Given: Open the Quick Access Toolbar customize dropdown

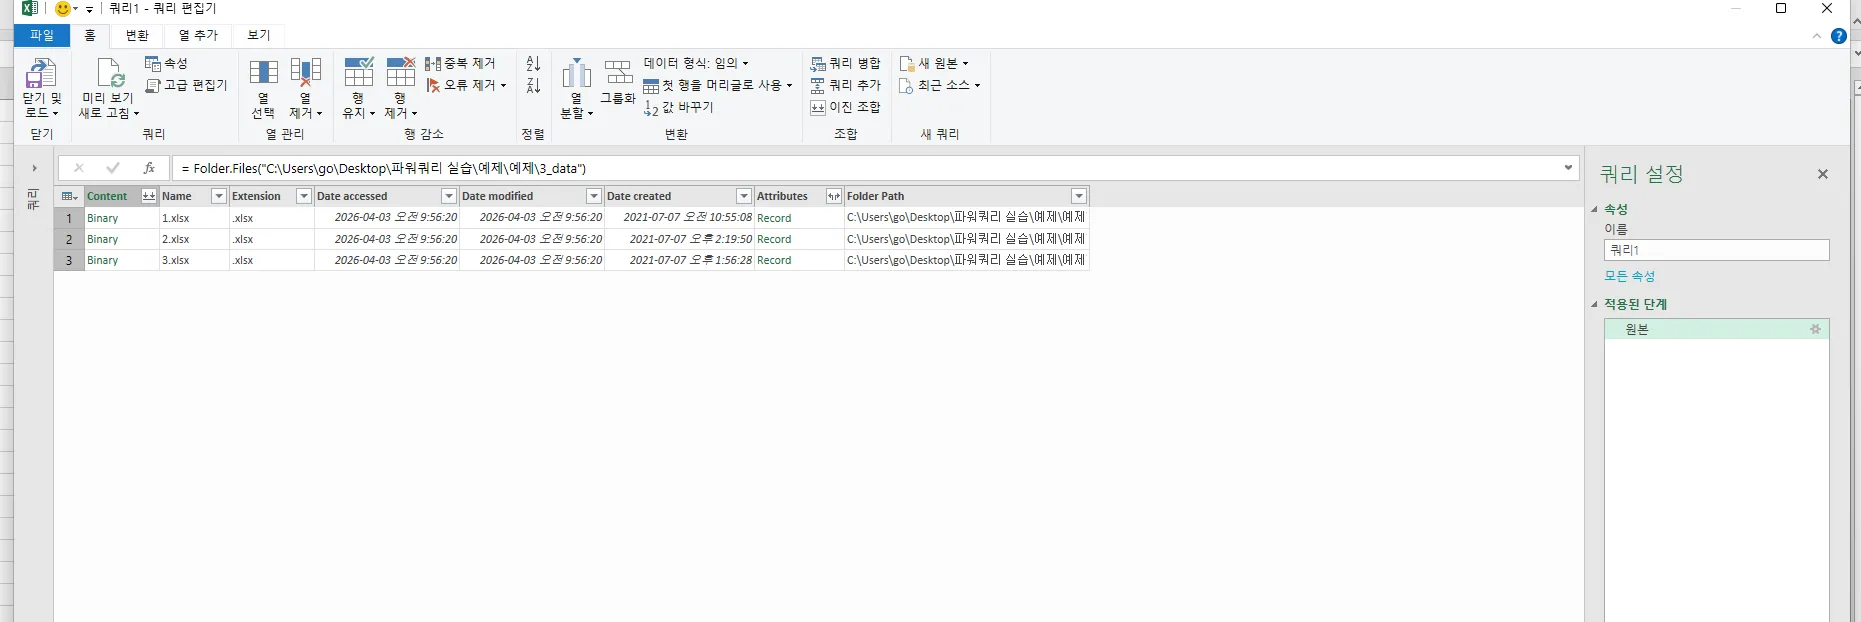Looking at the screenshot, I should pos(89,9).
